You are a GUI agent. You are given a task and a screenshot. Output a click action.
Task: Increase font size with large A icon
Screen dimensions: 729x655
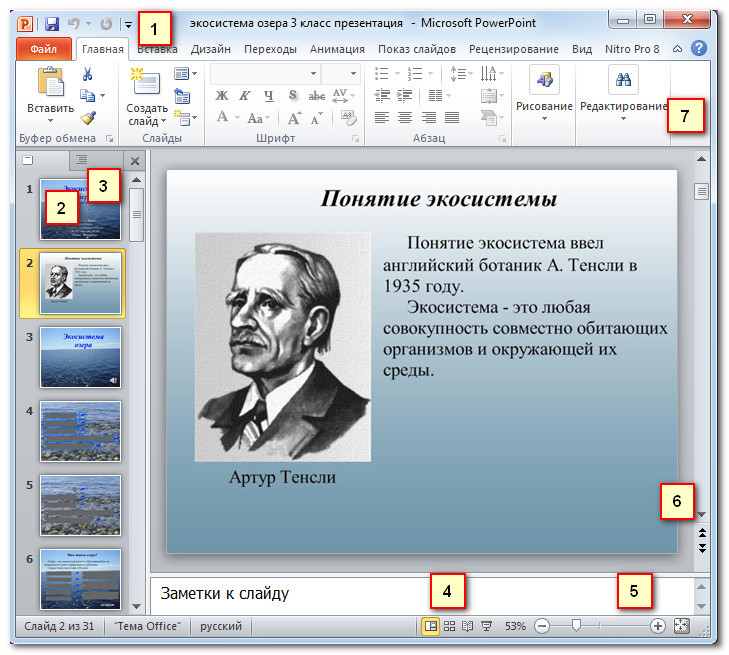[x=294, y=119]
